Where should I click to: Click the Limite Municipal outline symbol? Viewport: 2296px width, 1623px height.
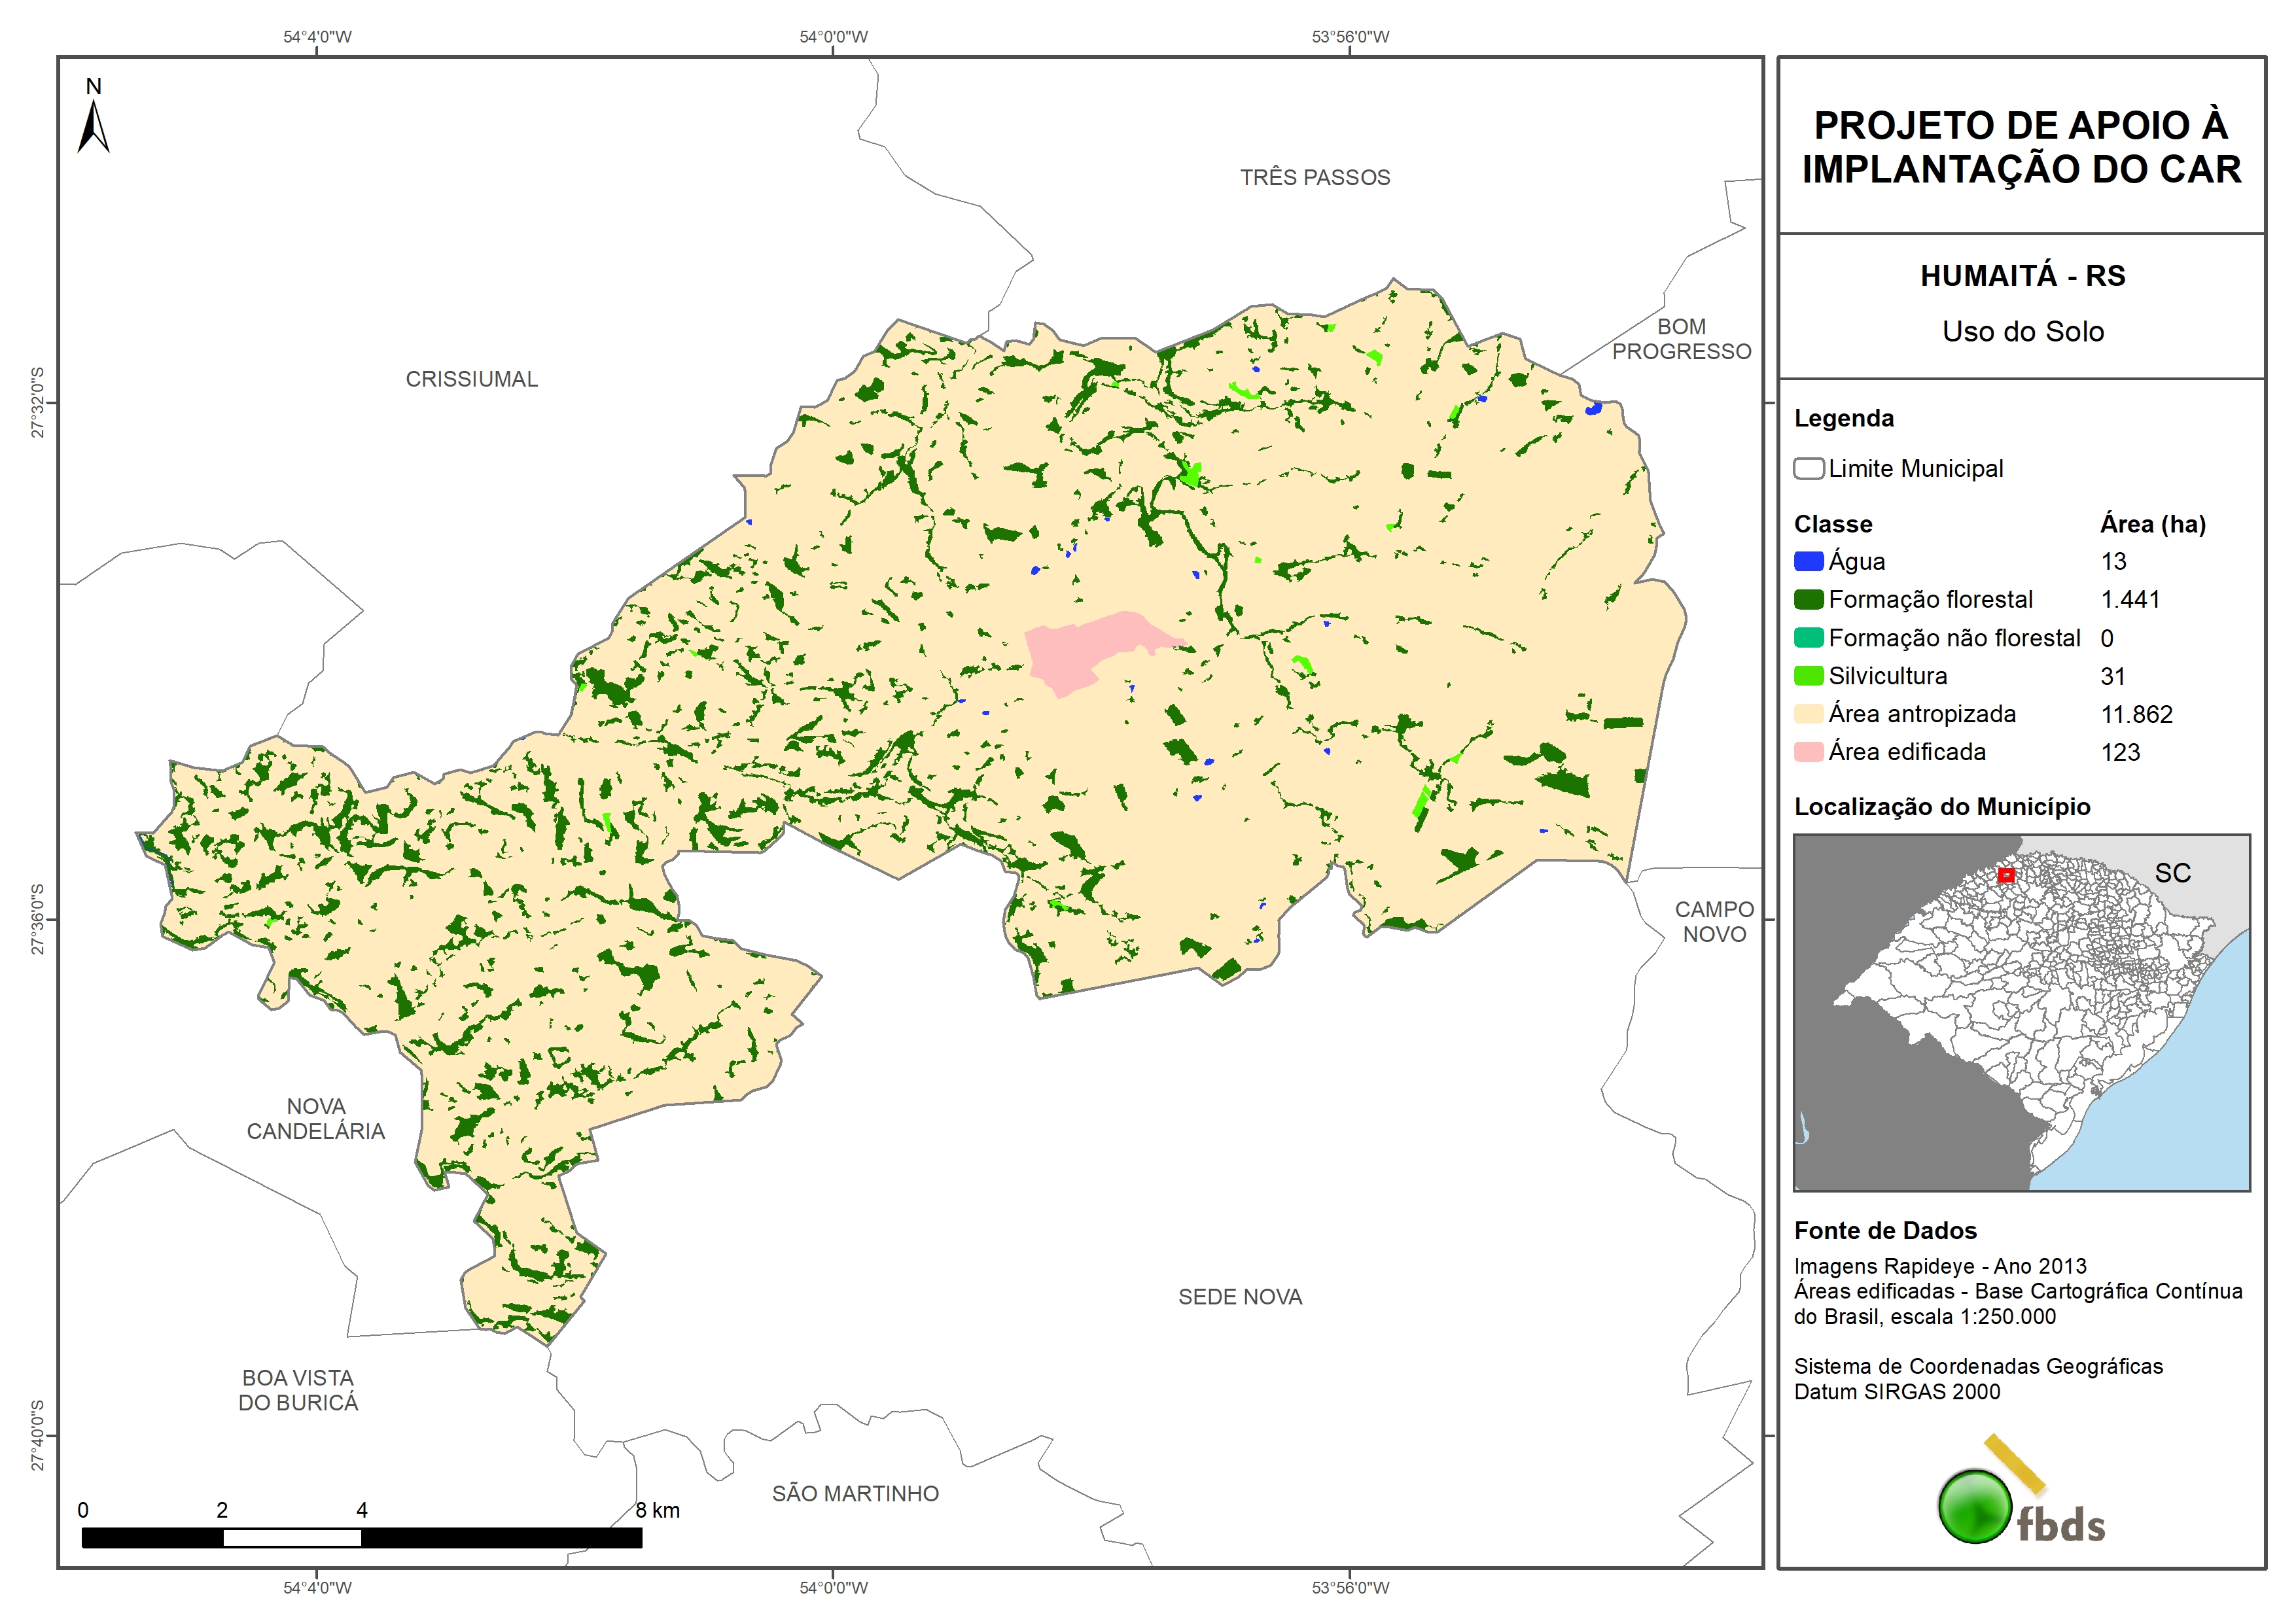tap(1808, 469)
